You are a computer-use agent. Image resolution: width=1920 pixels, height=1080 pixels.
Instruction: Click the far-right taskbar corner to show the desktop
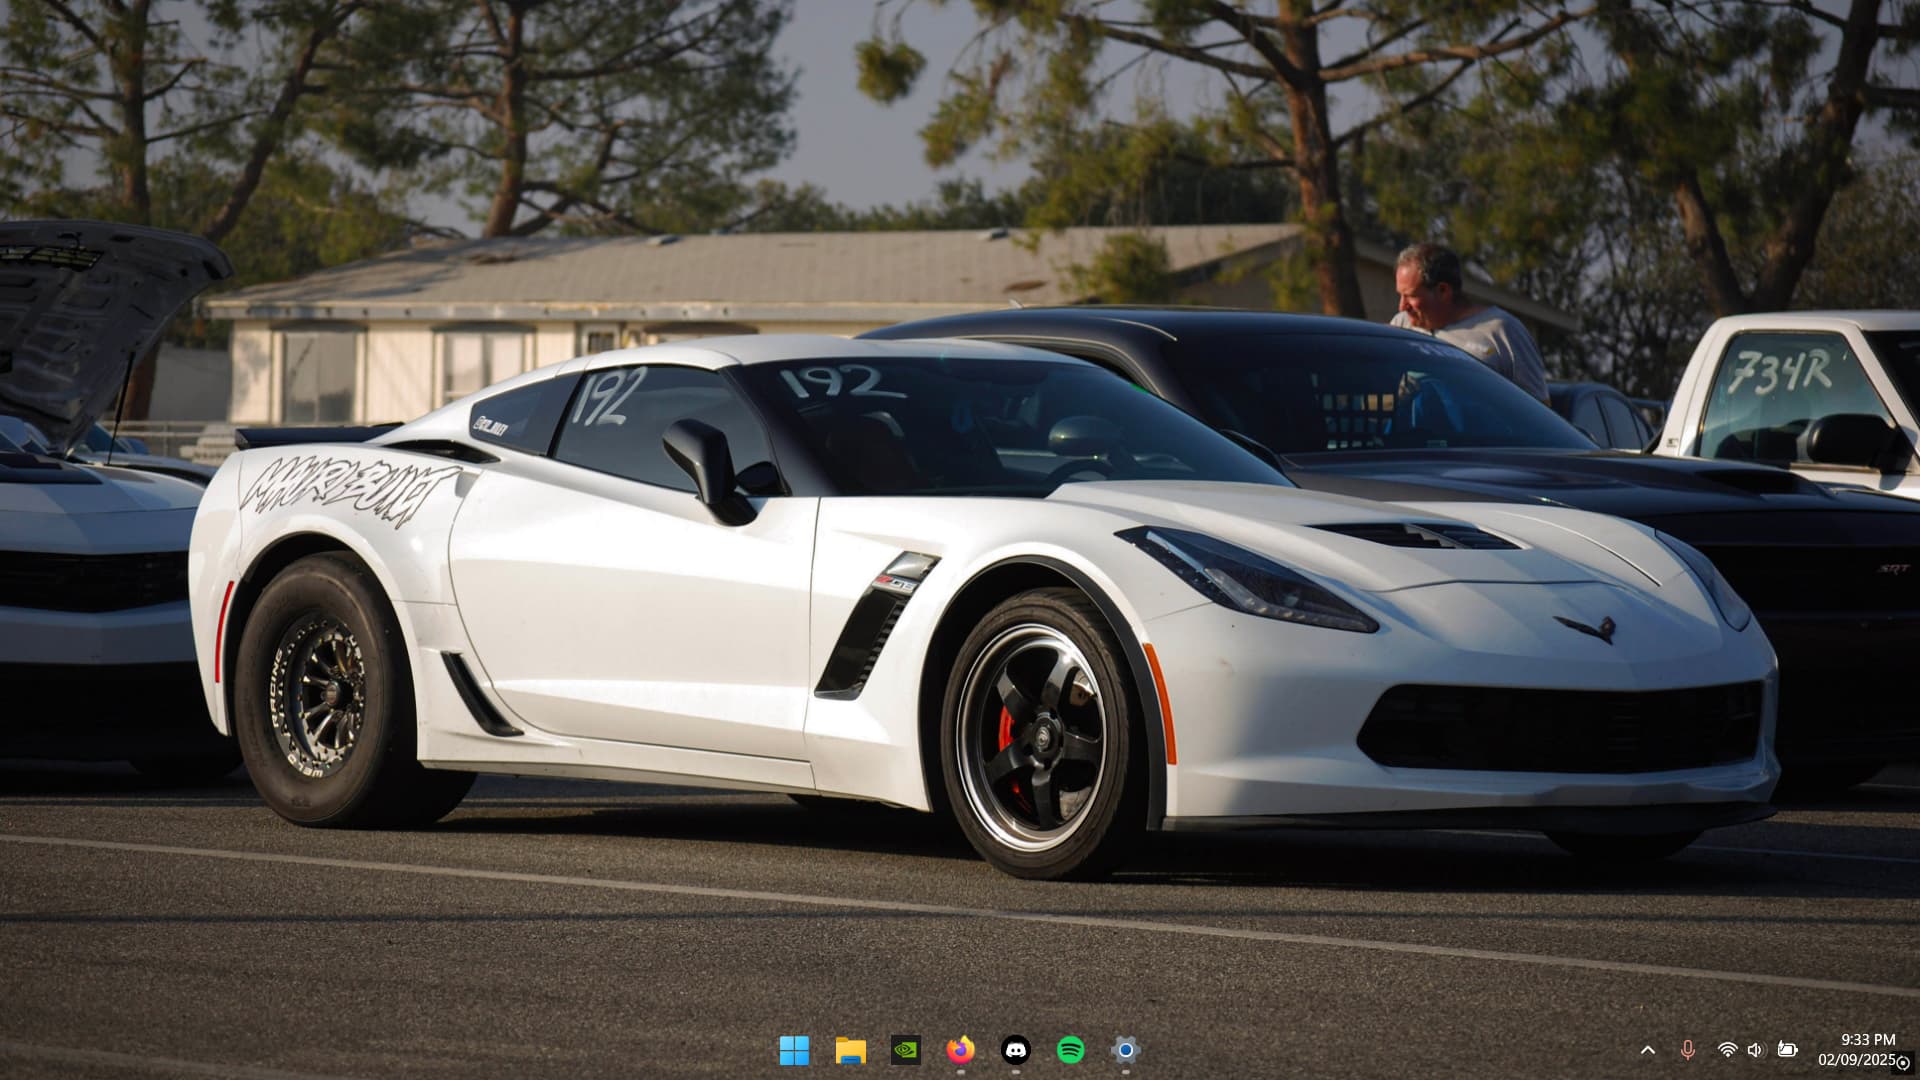tap(1917, 1050)
